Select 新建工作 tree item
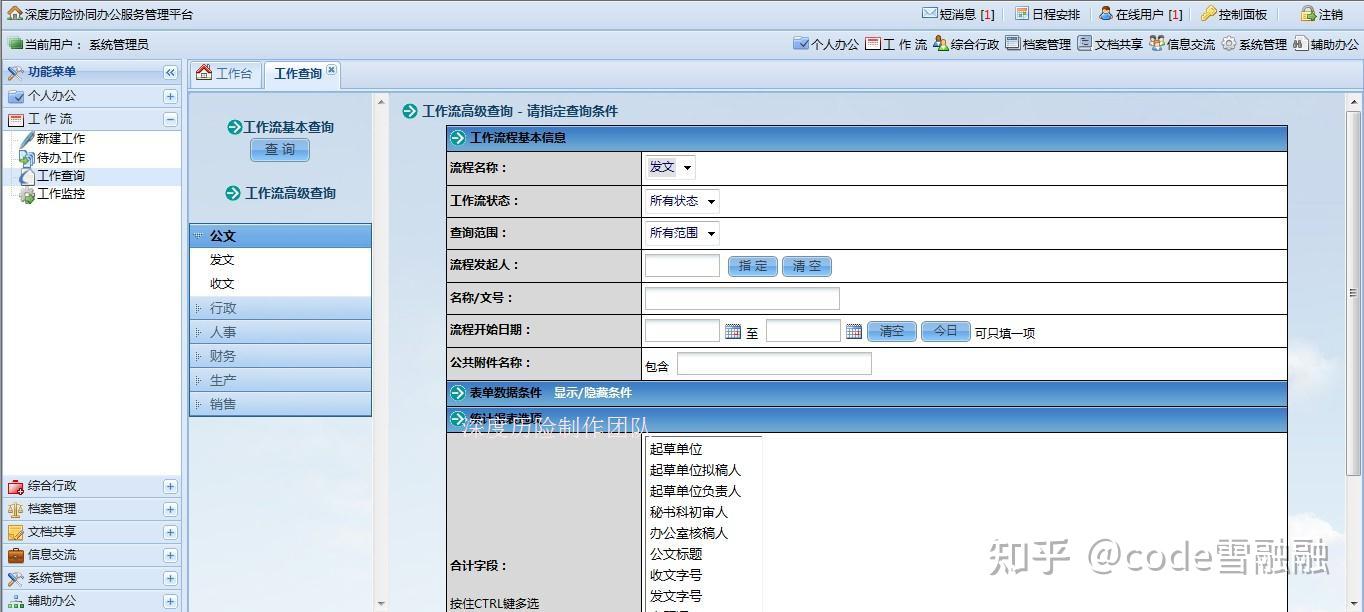The image size is (1364, 612). [61, 139]
